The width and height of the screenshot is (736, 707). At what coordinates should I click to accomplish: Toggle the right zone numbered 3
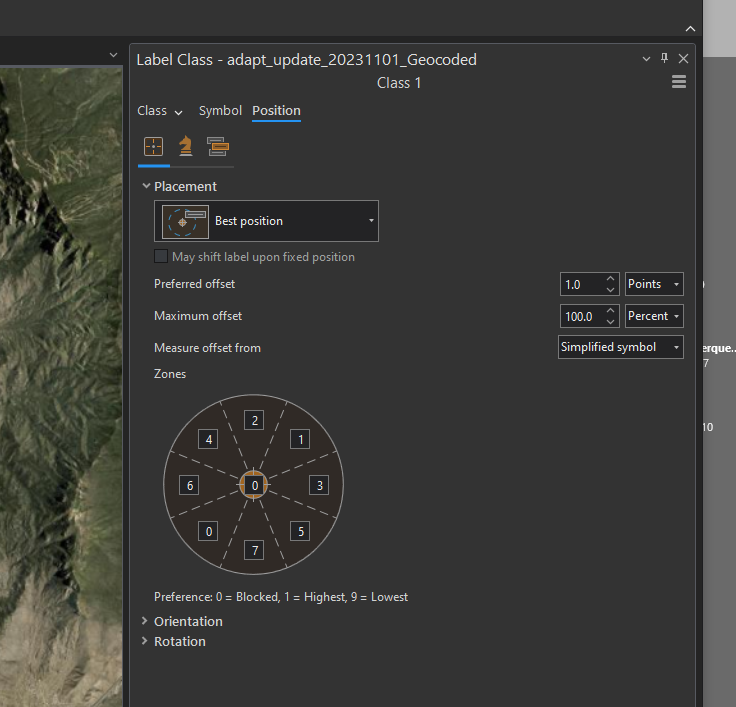coord(319,485)
